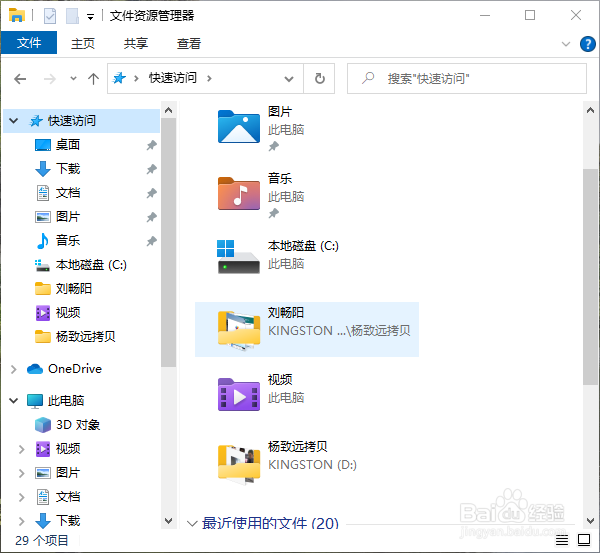Image resolution: width=600 pixels, height=553 pixels.
Task: Expand 图片 under 此电脑
Action: [21, 473]
